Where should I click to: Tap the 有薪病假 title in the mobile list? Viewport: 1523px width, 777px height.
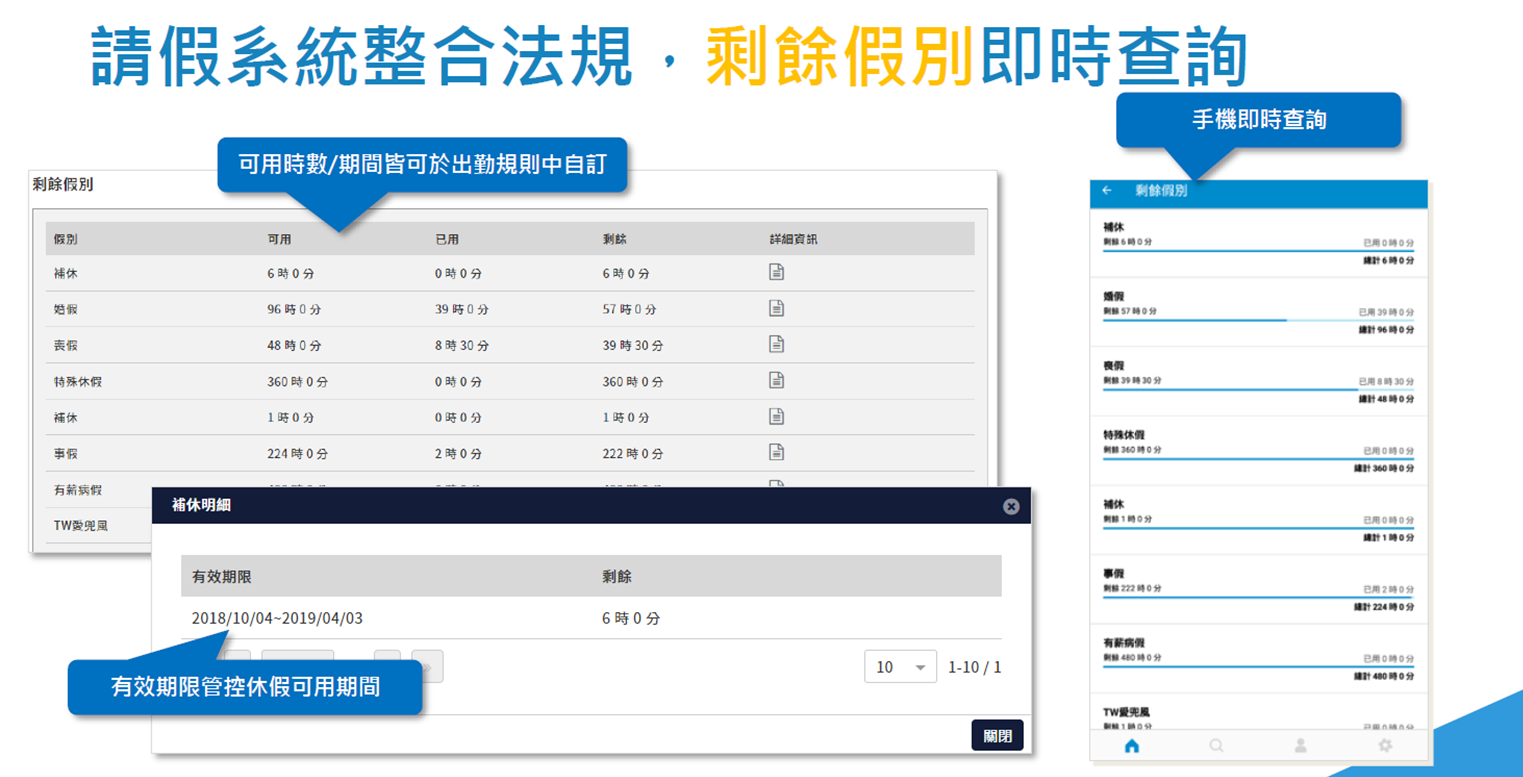tap(1124, 643)
